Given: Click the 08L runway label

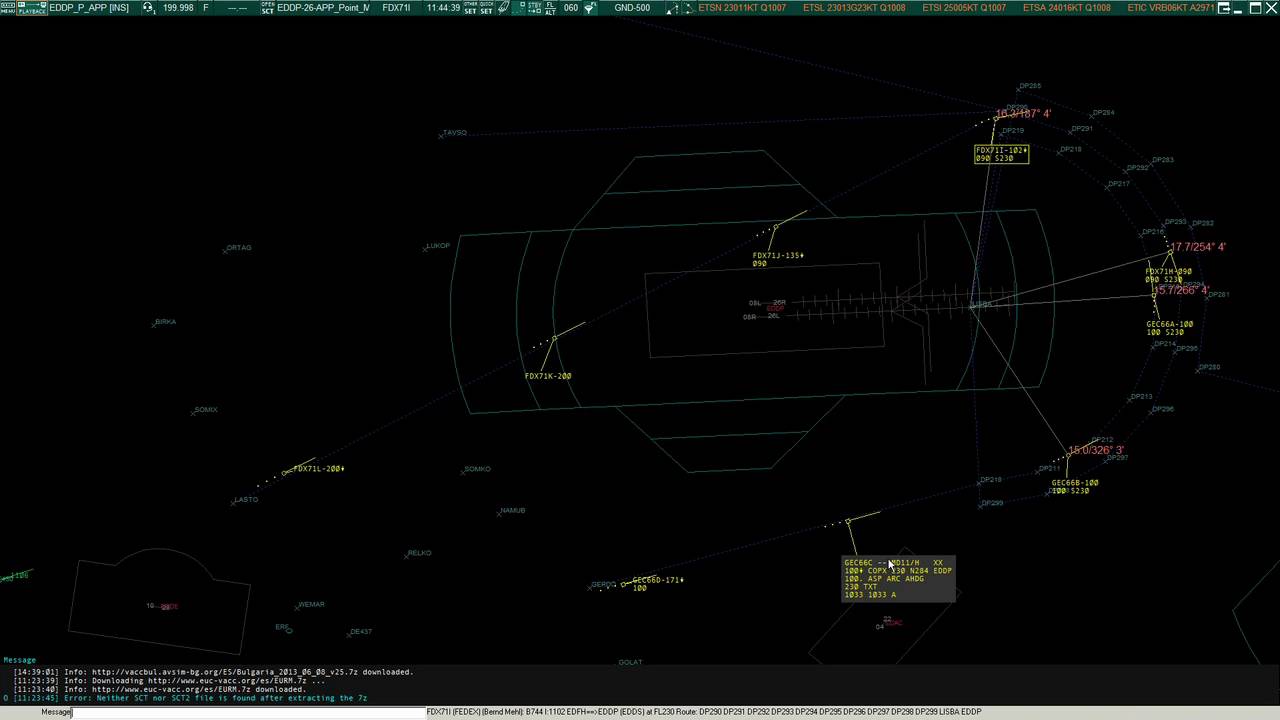Looking at the screenshot, I should coord(755,302).
